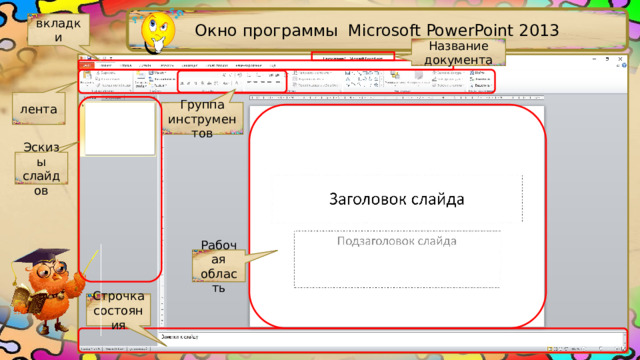
Task: Toggle Underline formatting in font group
Action: [196, 83]
